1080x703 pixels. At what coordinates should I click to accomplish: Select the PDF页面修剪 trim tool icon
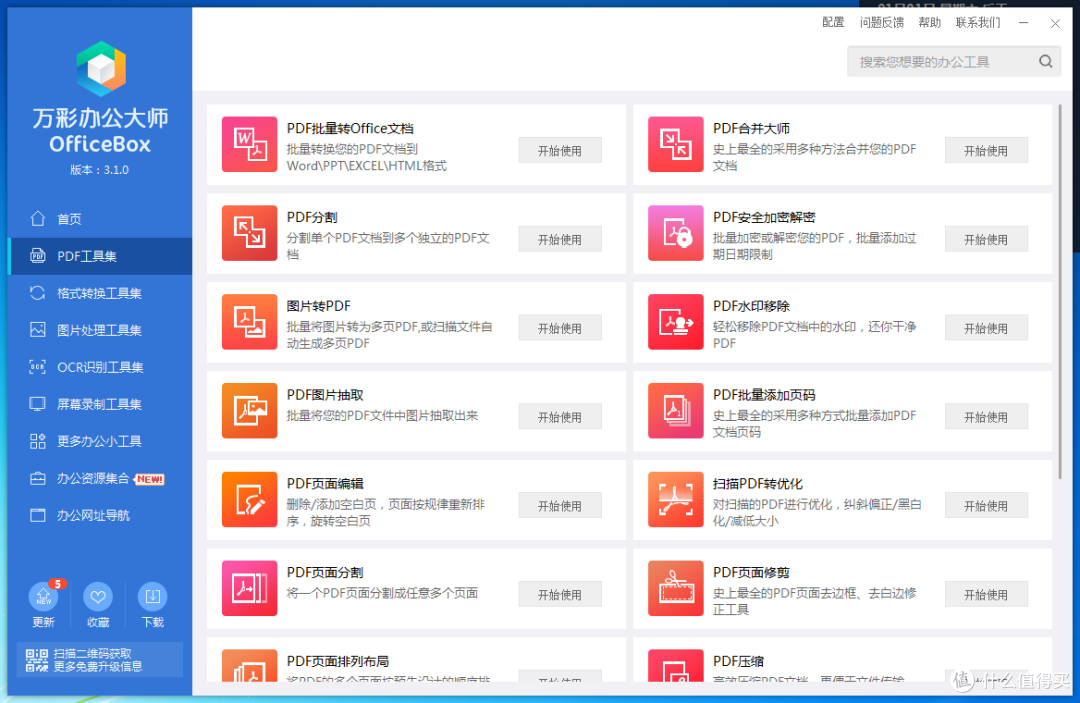[675, 588]
